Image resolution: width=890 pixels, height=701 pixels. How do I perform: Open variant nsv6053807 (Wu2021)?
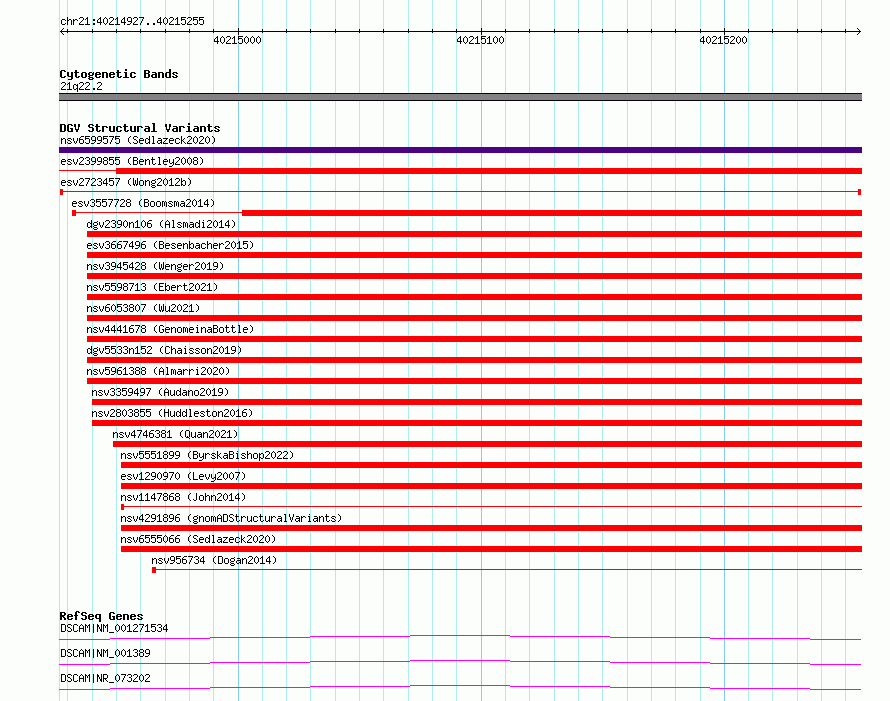coord(143,308)
